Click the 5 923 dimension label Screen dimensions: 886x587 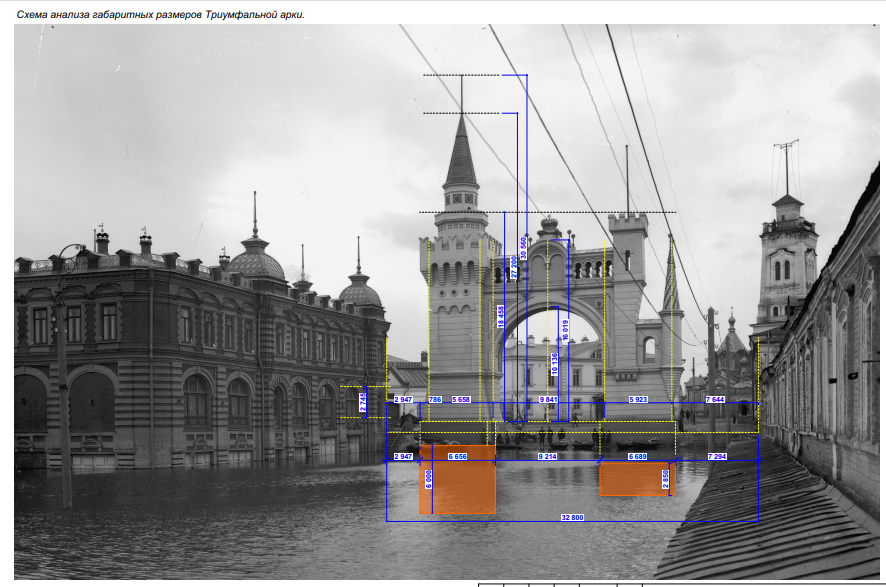click(x=638, y=399)
